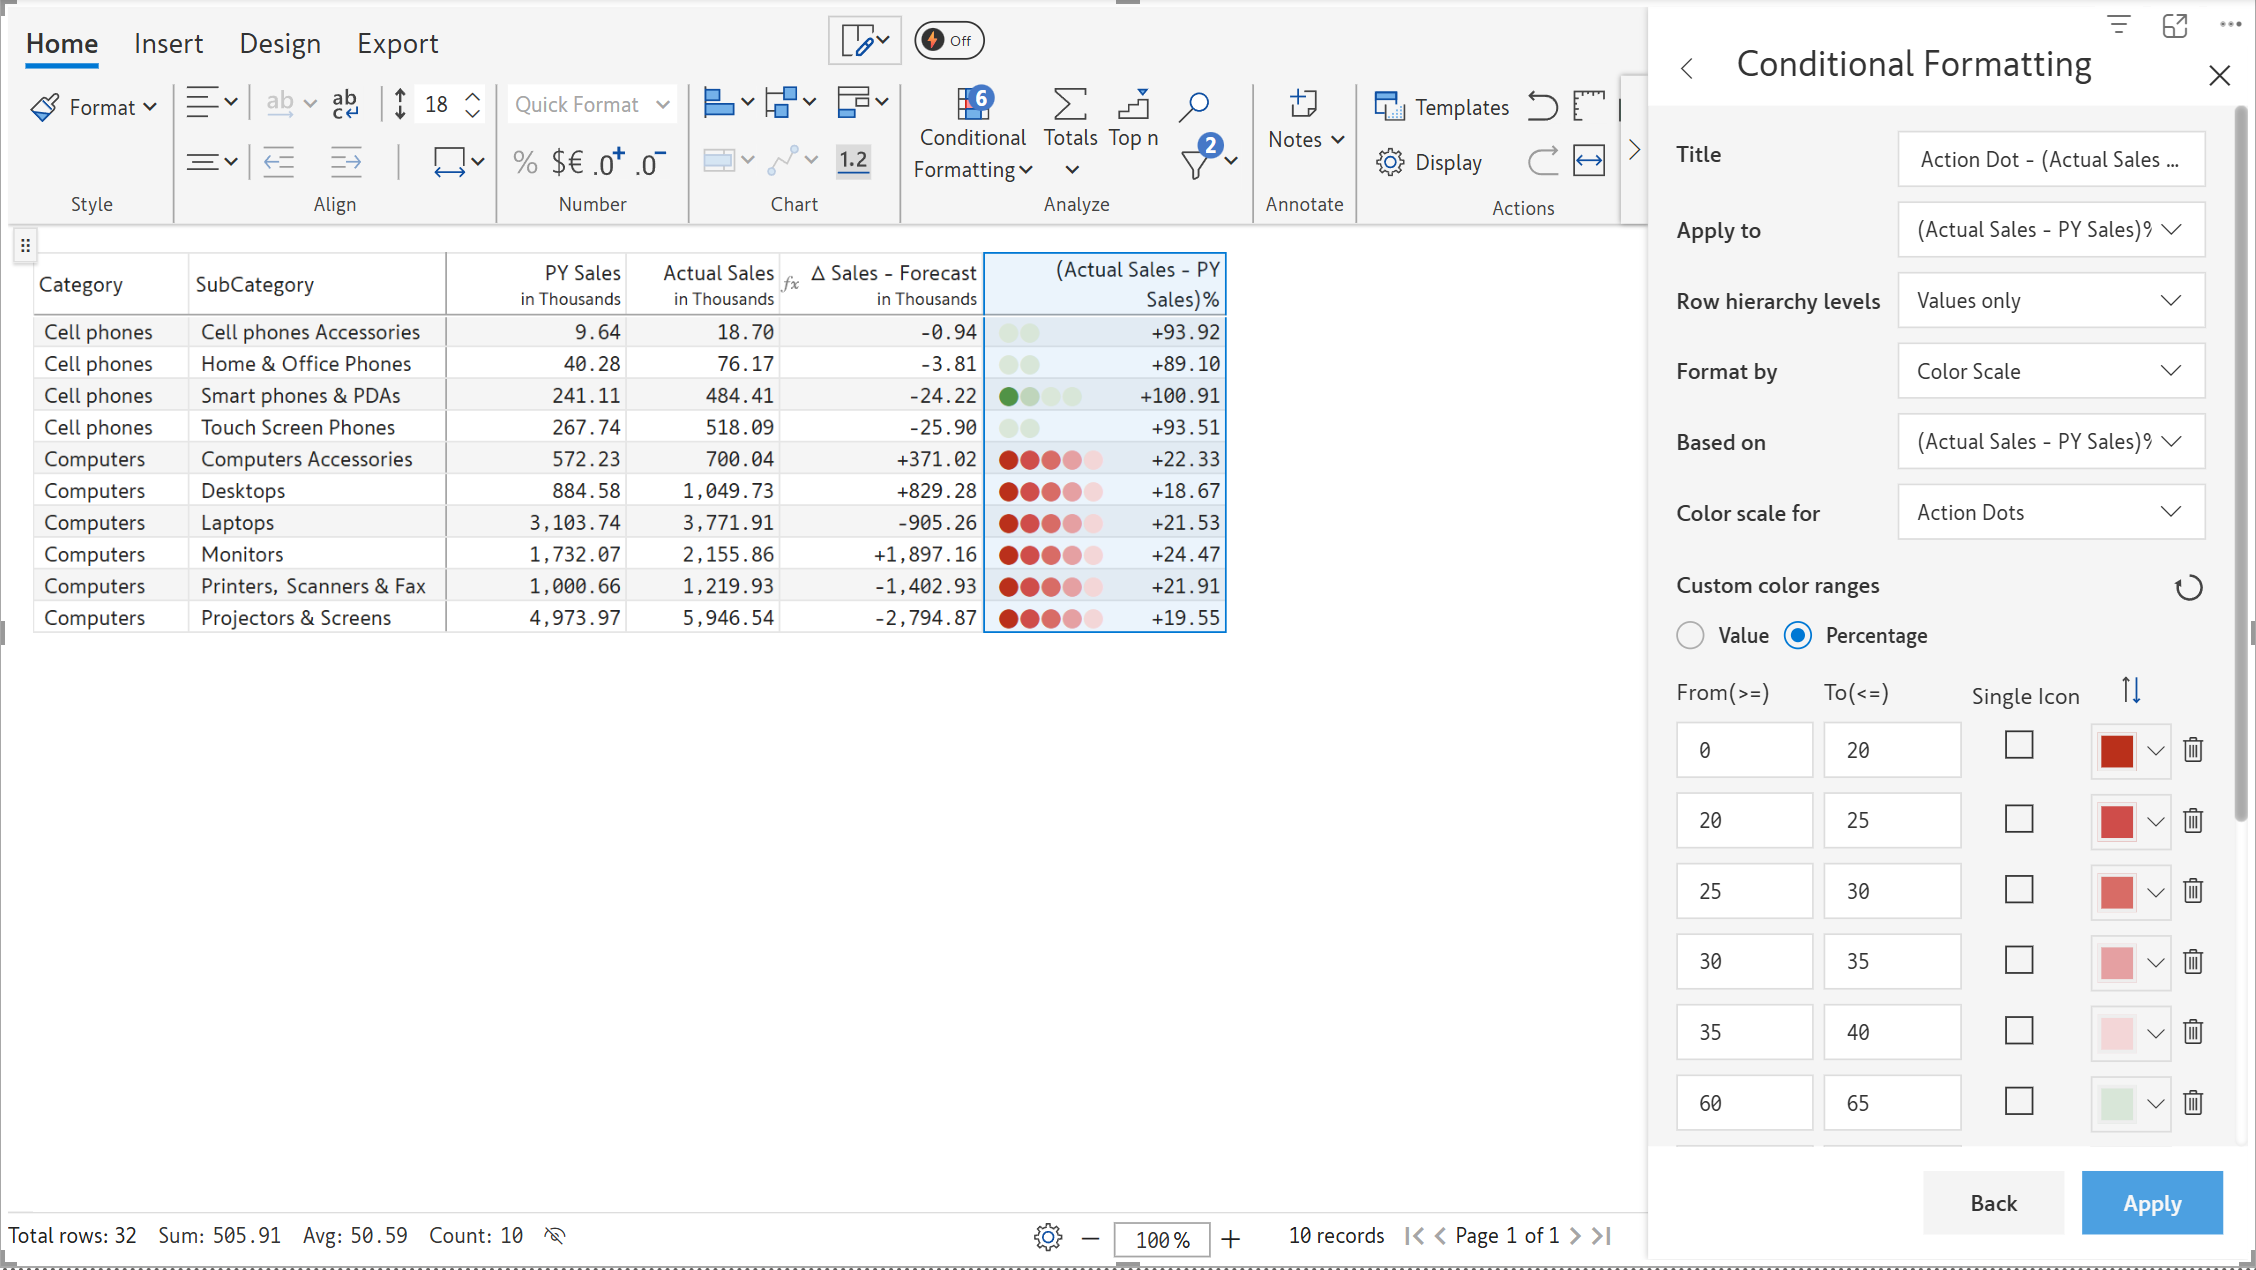Expand the Format by dropdown
The height and width of the screenshot is (1270, 2256).
click(x=2051, y=371)
